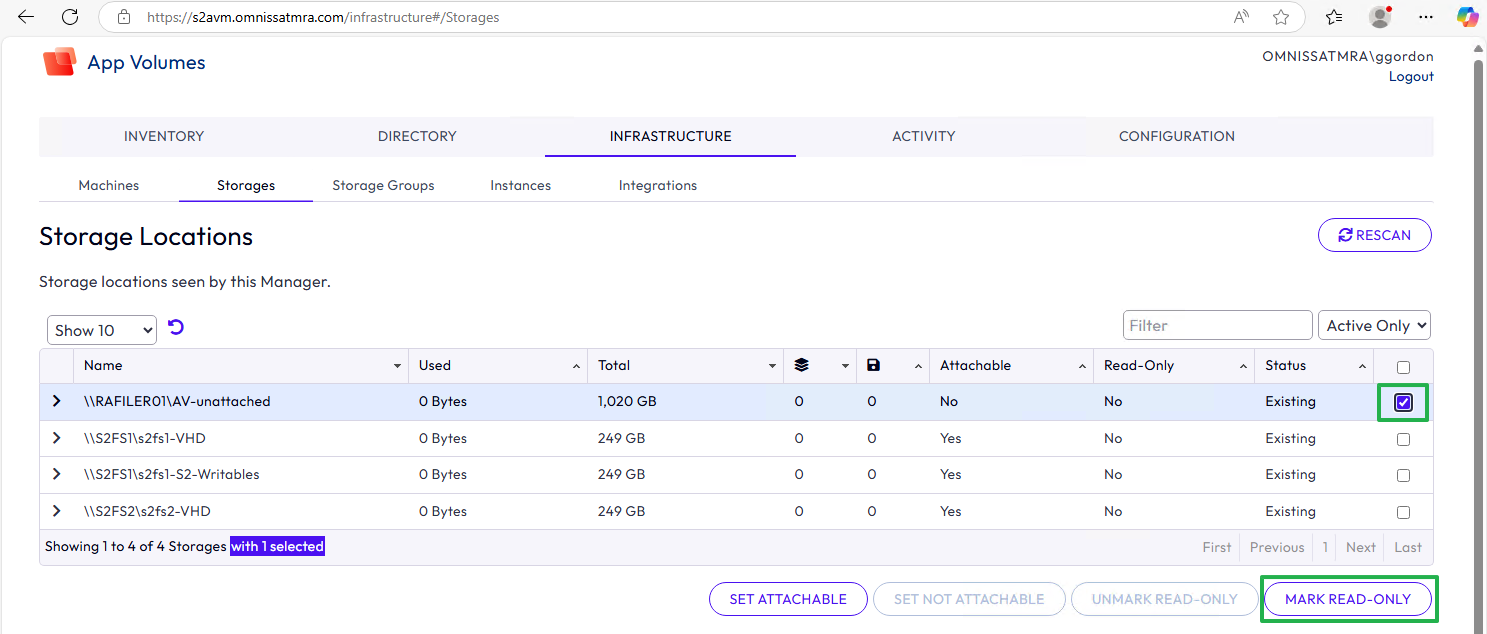Click the purple reset table icon
1487x634 pixels.
pos(176,328)
